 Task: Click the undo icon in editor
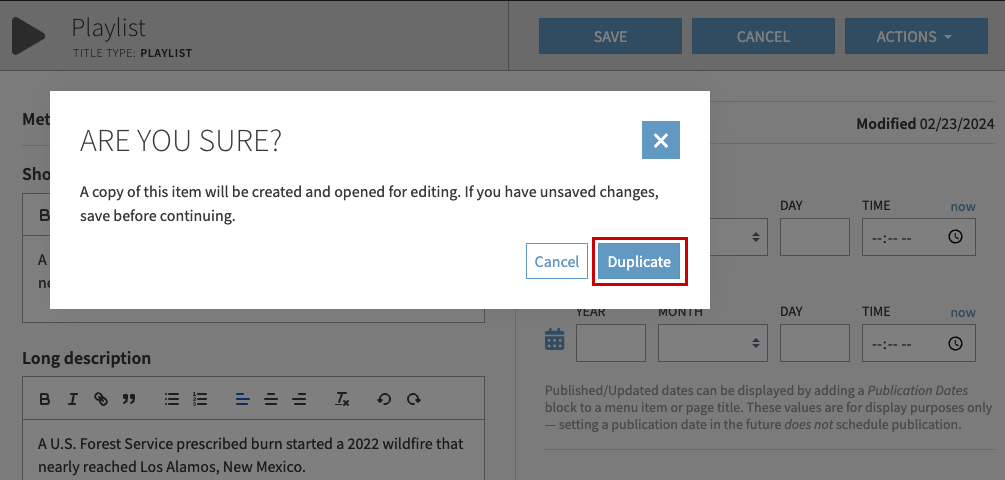(x=384, y=399)
